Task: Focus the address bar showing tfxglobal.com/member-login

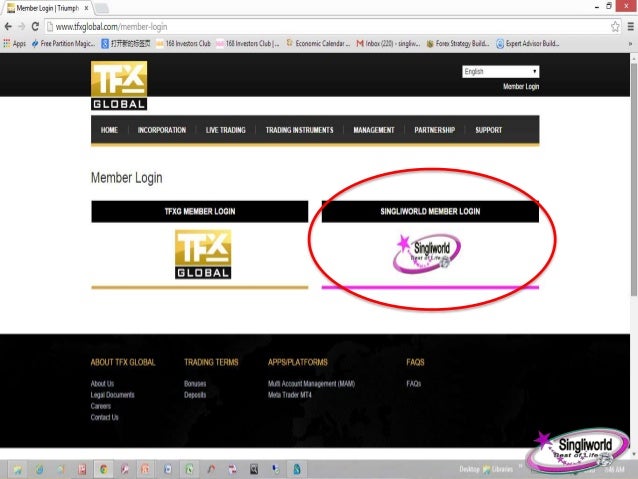Action: [326, 27]
